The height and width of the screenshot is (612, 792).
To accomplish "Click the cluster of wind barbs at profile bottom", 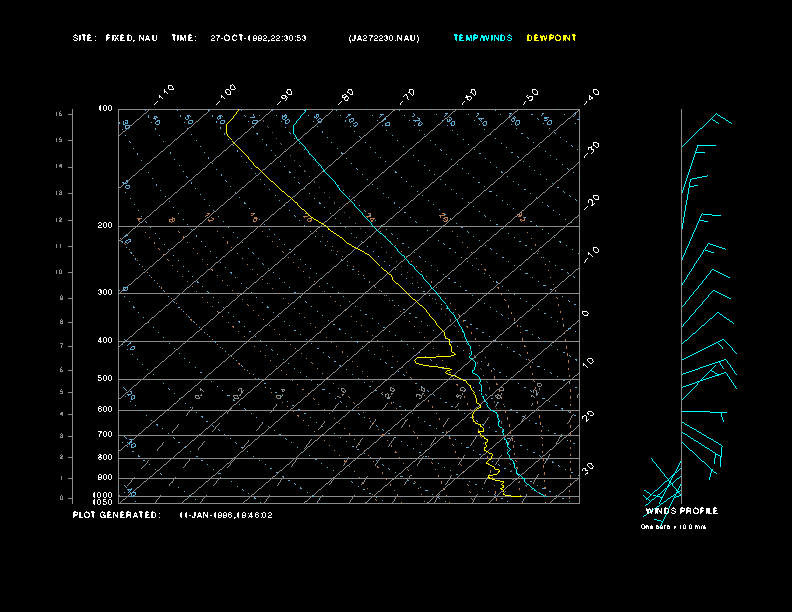I will click(x=662, y=487).
